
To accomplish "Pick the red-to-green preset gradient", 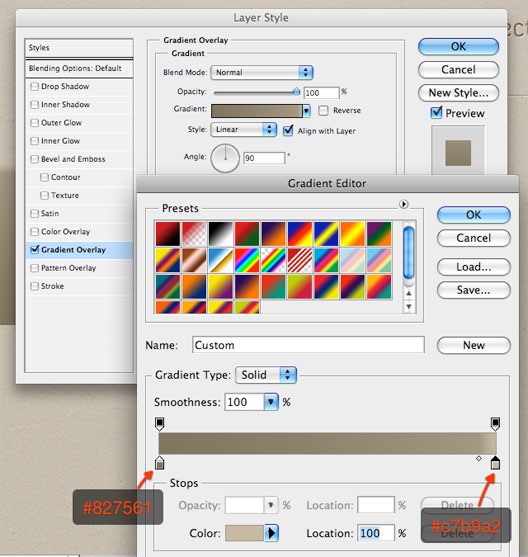I will click(x=247, y=234).
